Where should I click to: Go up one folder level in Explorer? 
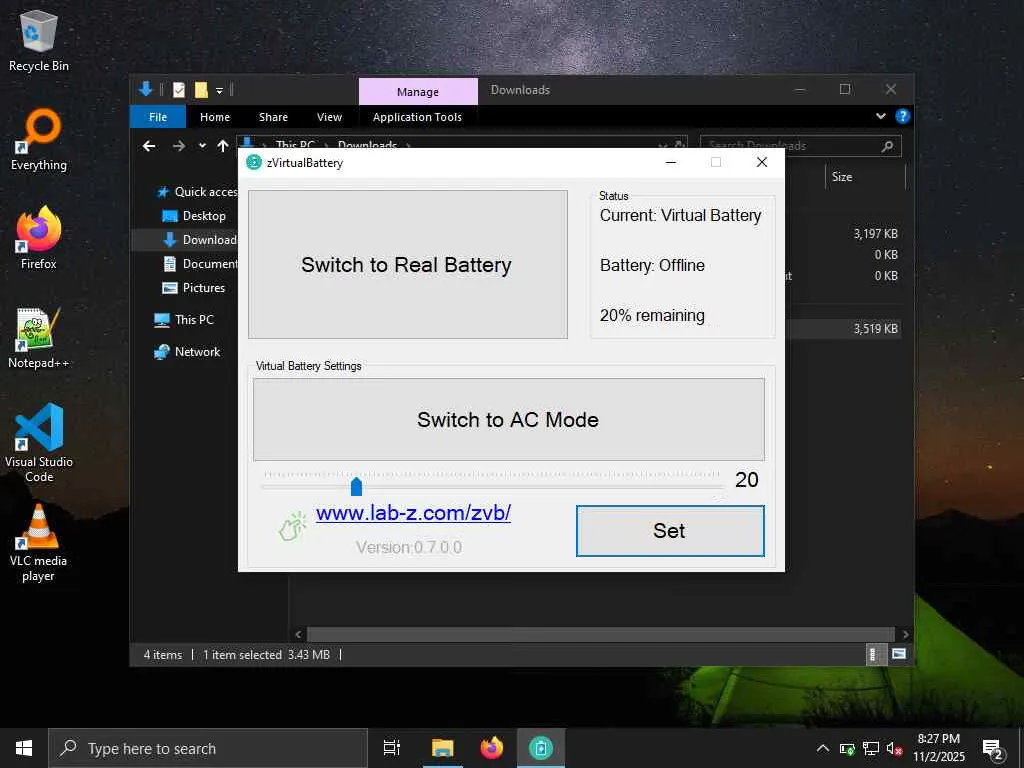[x=223, y=146]
